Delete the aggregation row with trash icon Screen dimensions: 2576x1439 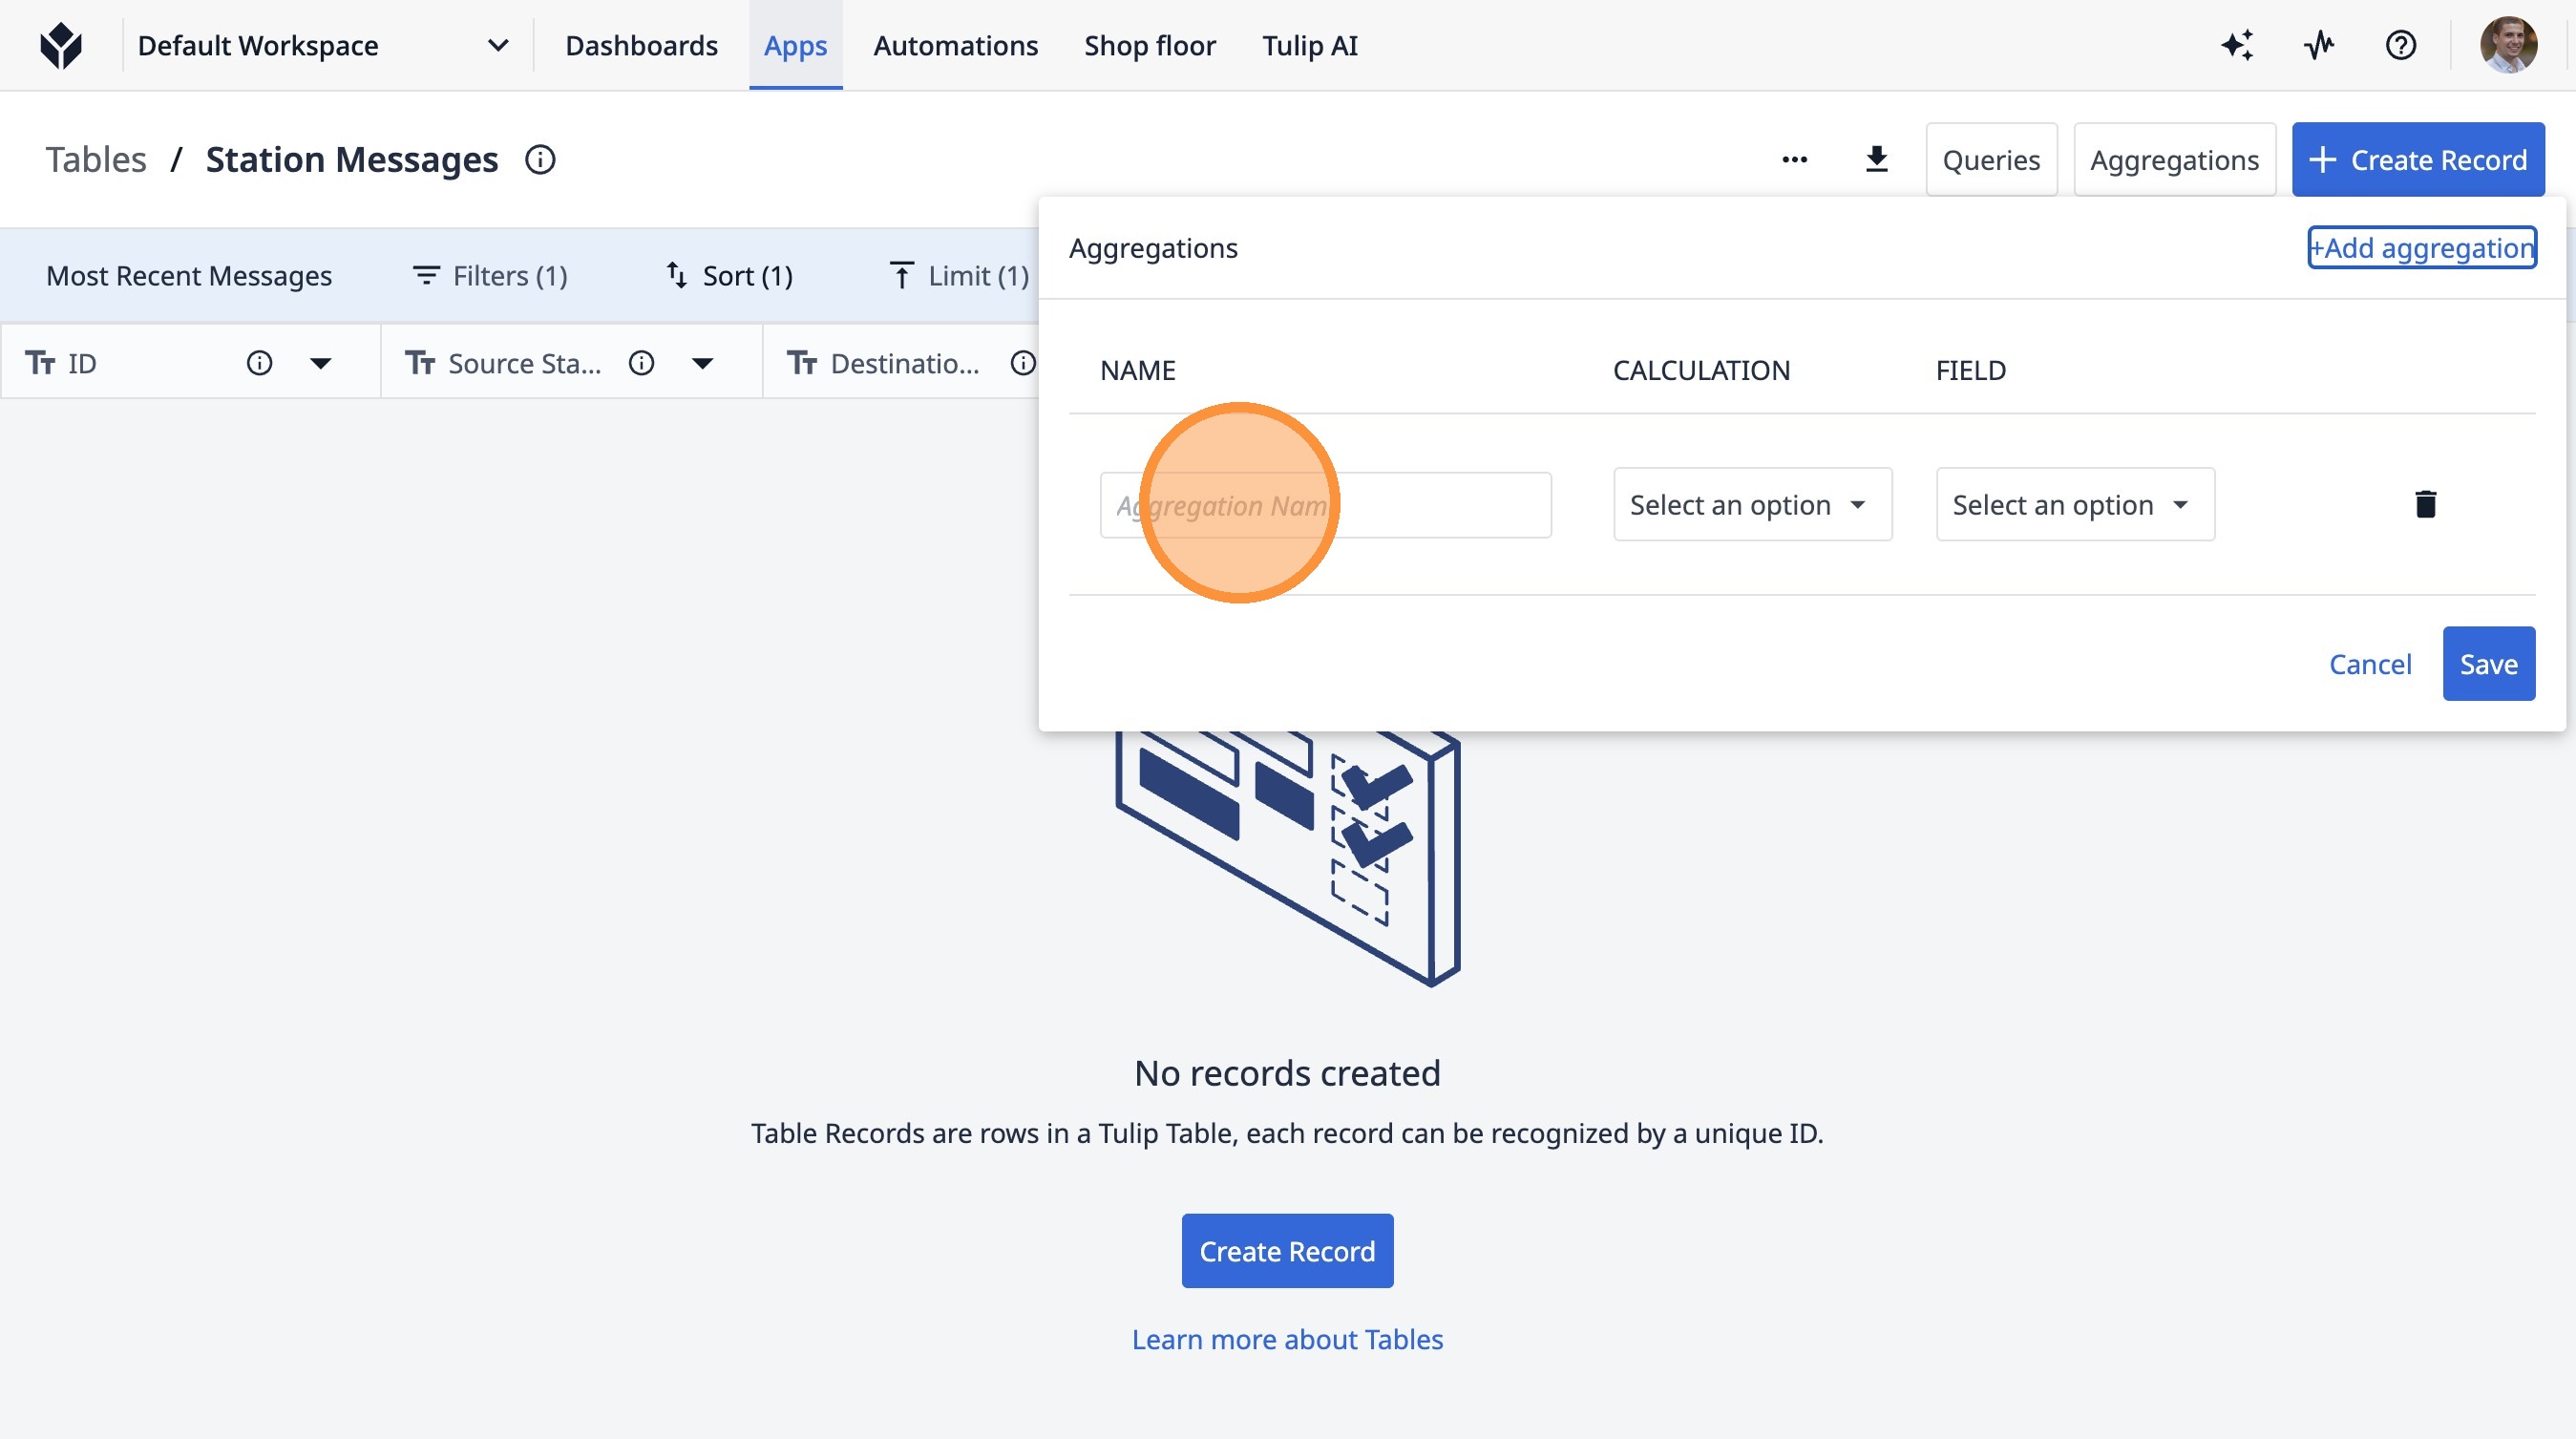pos(2425,504)
